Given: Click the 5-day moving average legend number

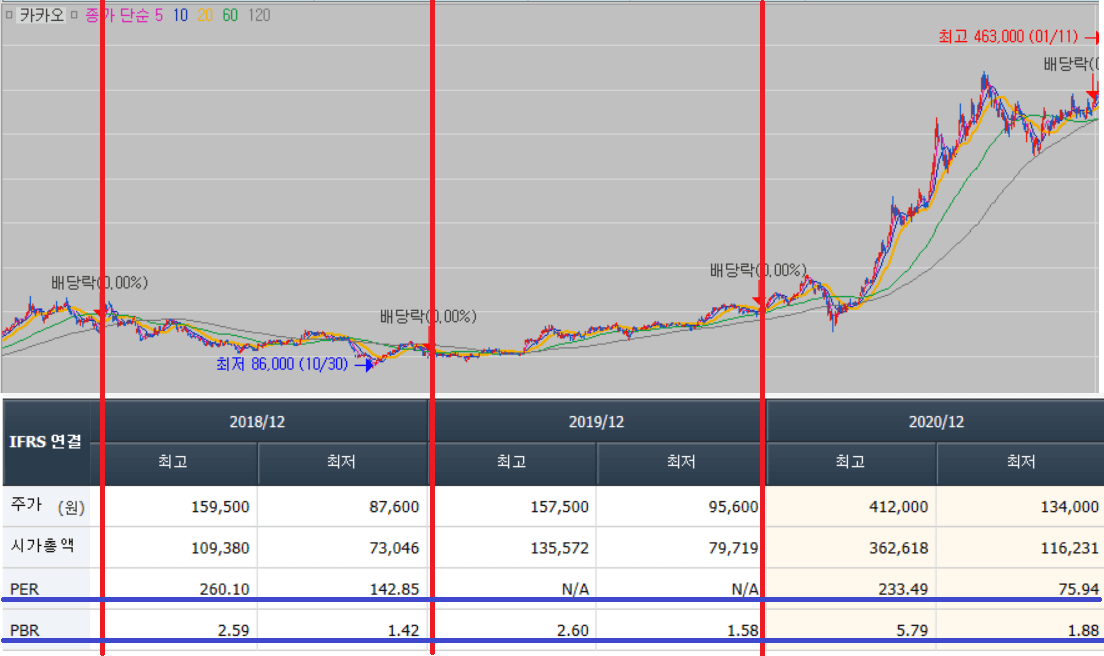Looking at the screenshot, I should 159,15.
